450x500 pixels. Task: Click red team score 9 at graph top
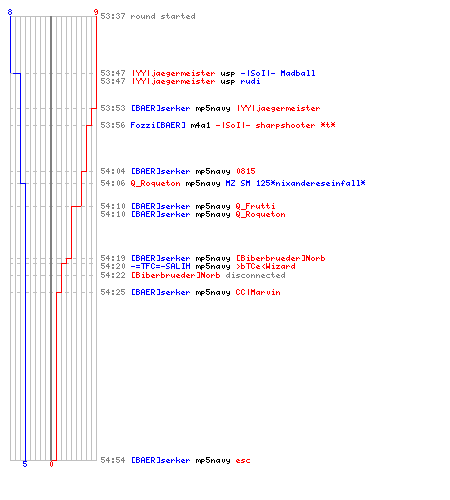point(96,12)
